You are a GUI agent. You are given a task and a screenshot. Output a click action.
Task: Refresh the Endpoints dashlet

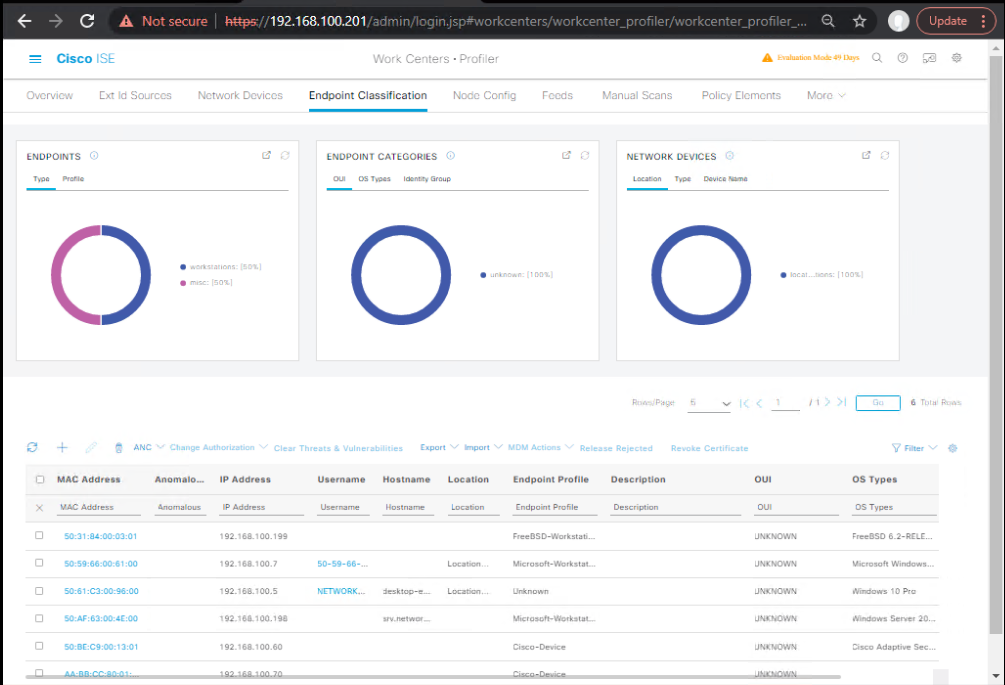285,155
